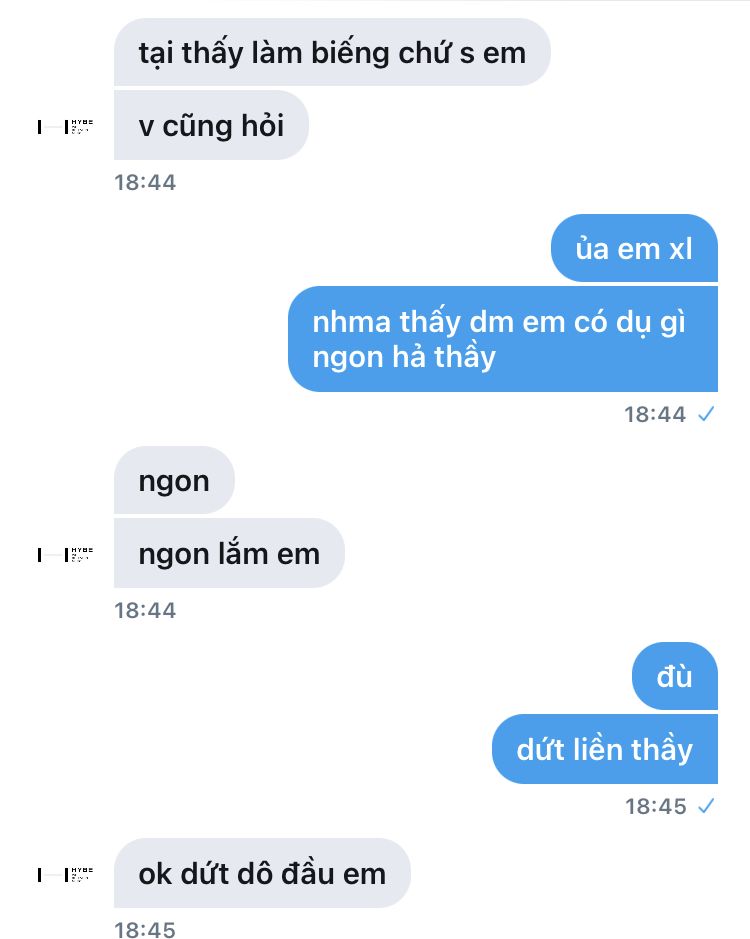Click read checkmark next to sent 18:44

tap(706, 414)
